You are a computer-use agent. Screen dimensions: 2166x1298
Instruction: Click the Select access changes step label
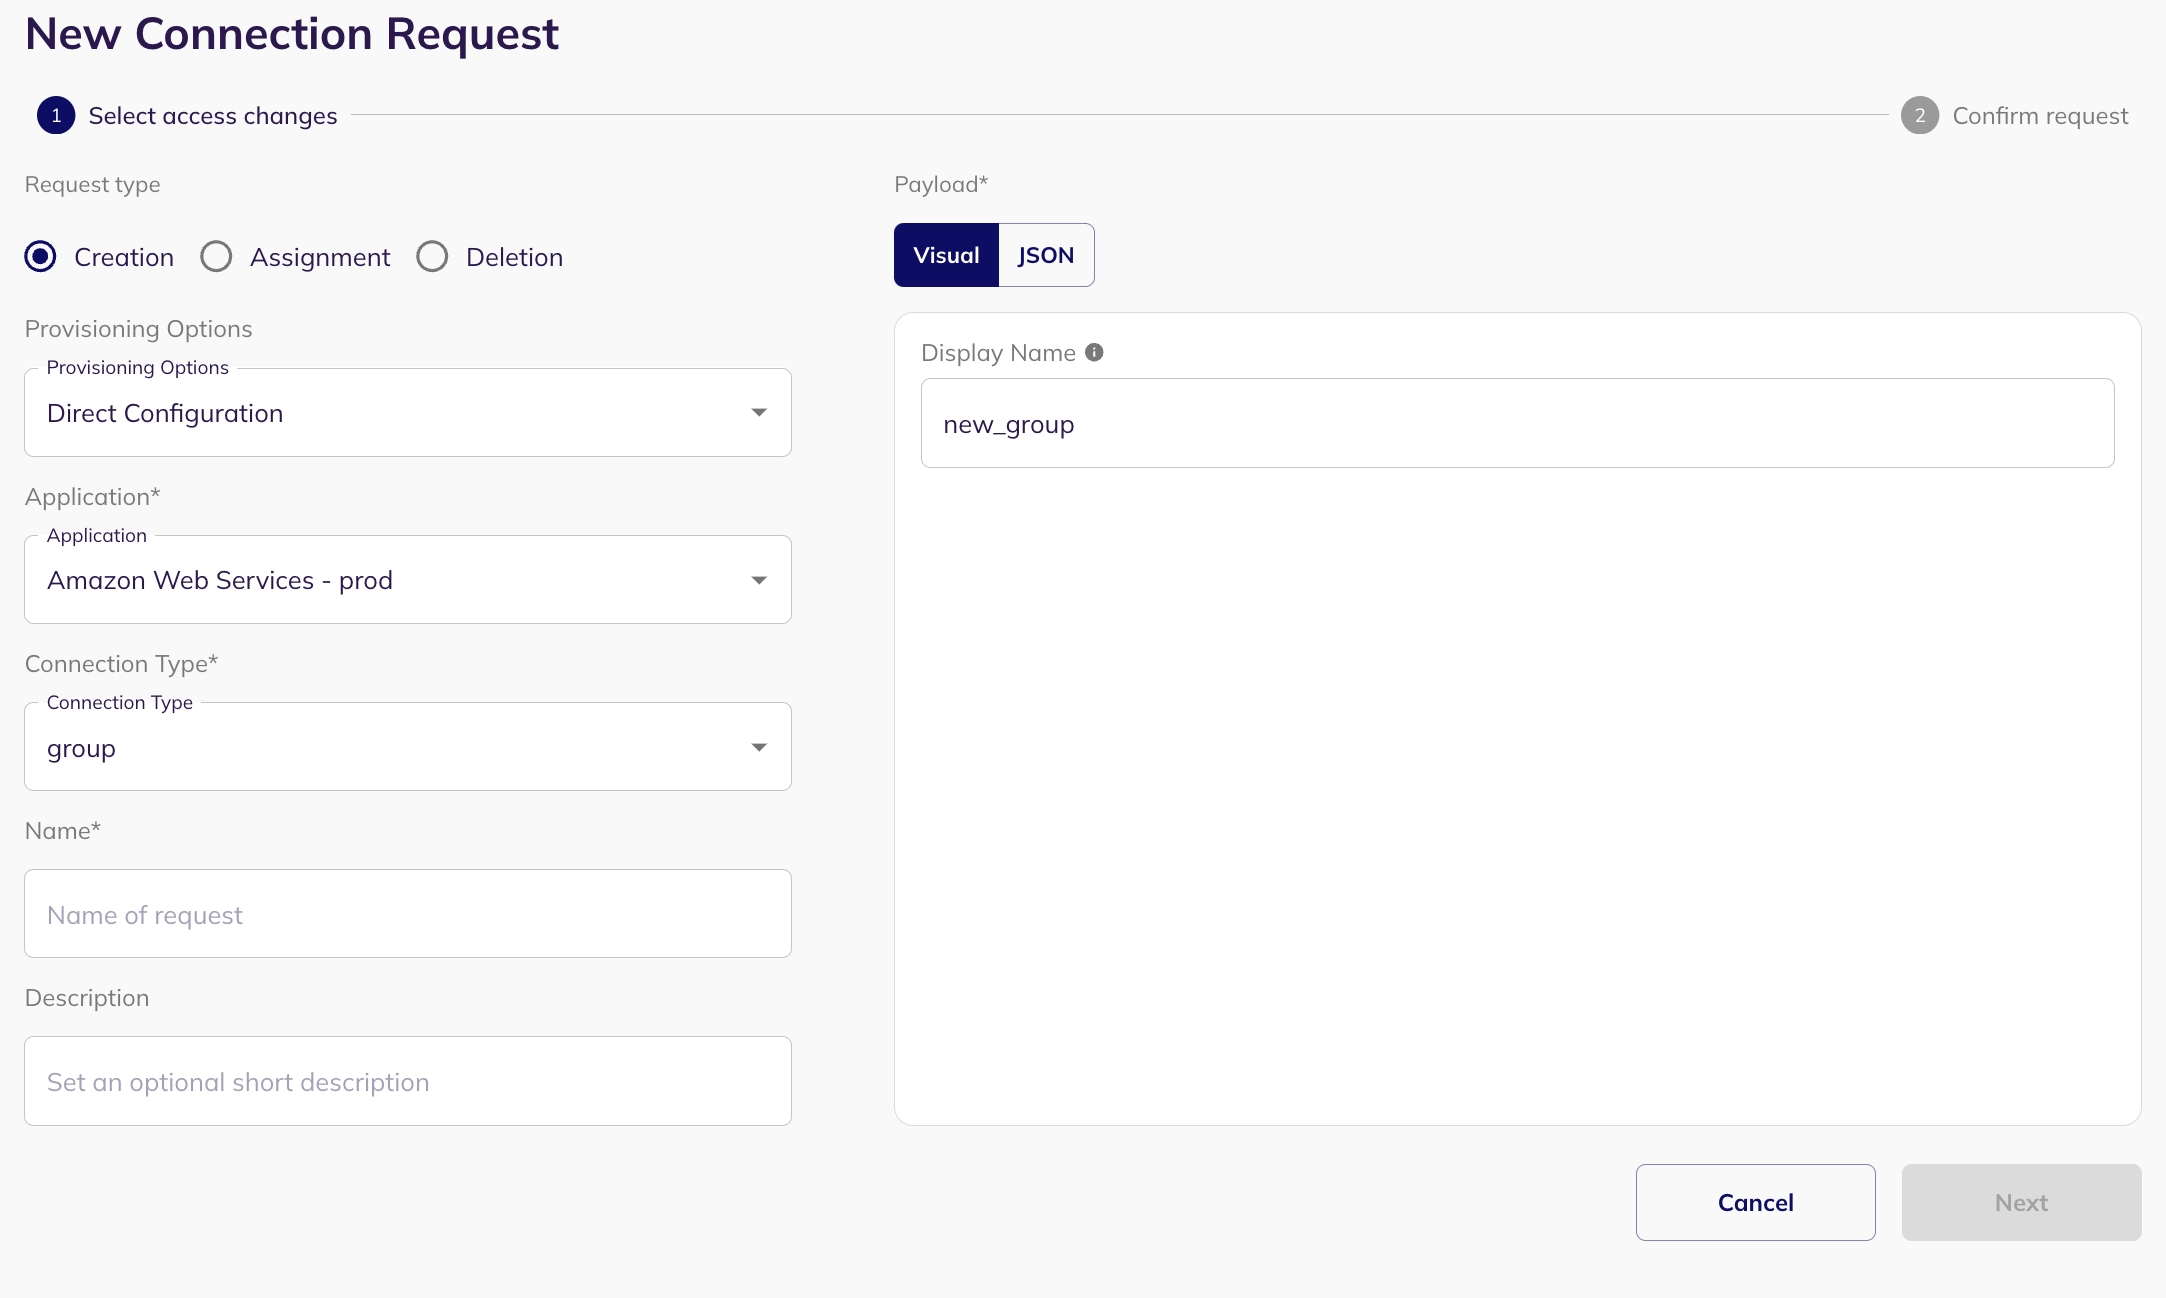pyautogui.click(x=213, y=116)
